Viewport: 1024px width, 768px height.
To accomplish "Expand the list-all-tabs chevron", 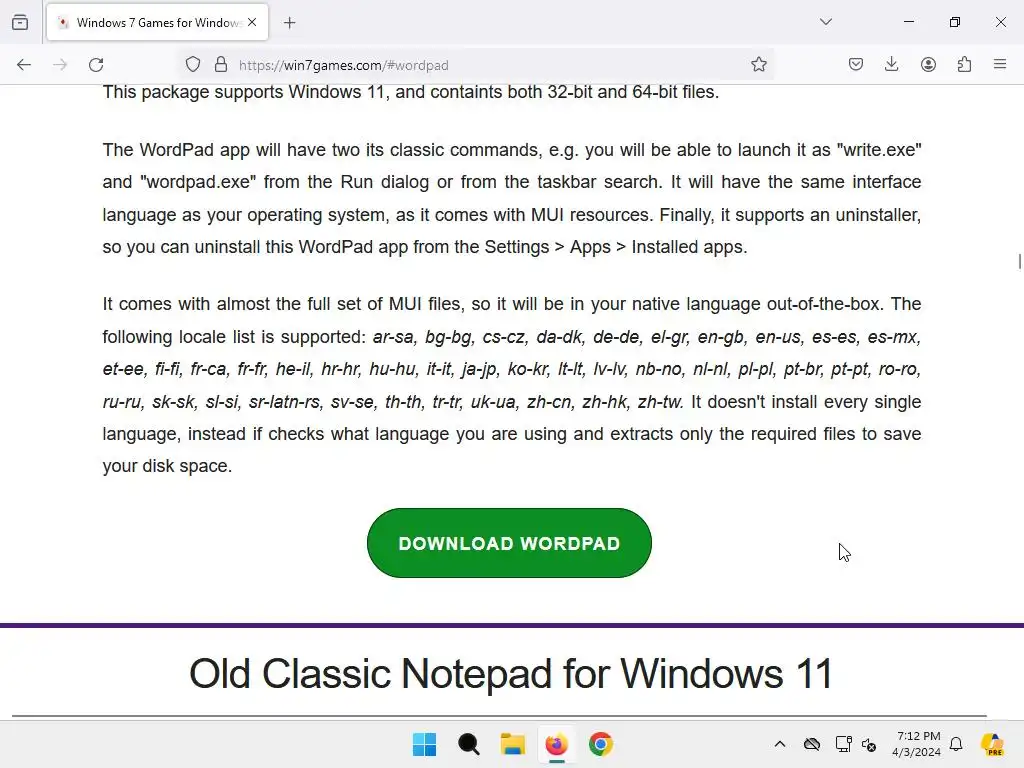I will tap(825, 22).
